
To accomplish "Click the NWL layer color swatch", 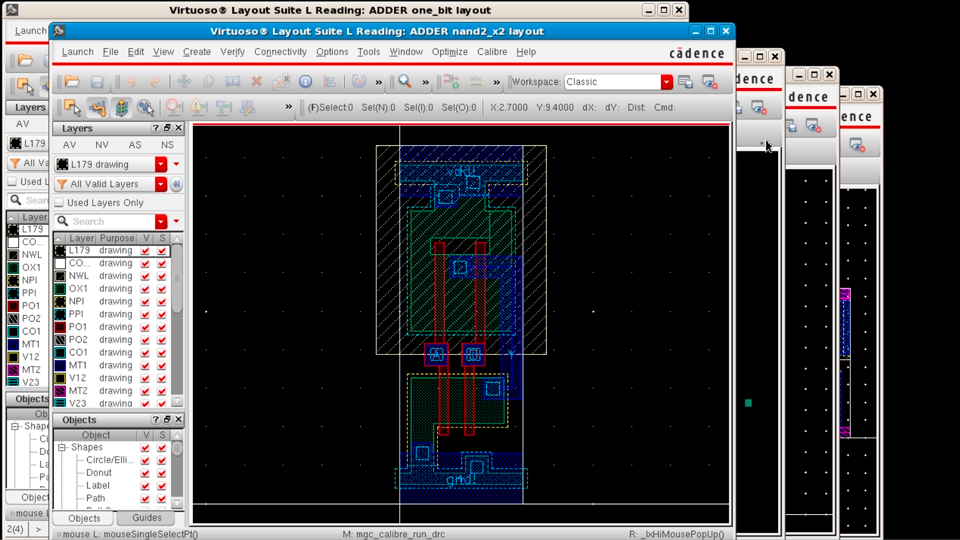I will [60, 276].
